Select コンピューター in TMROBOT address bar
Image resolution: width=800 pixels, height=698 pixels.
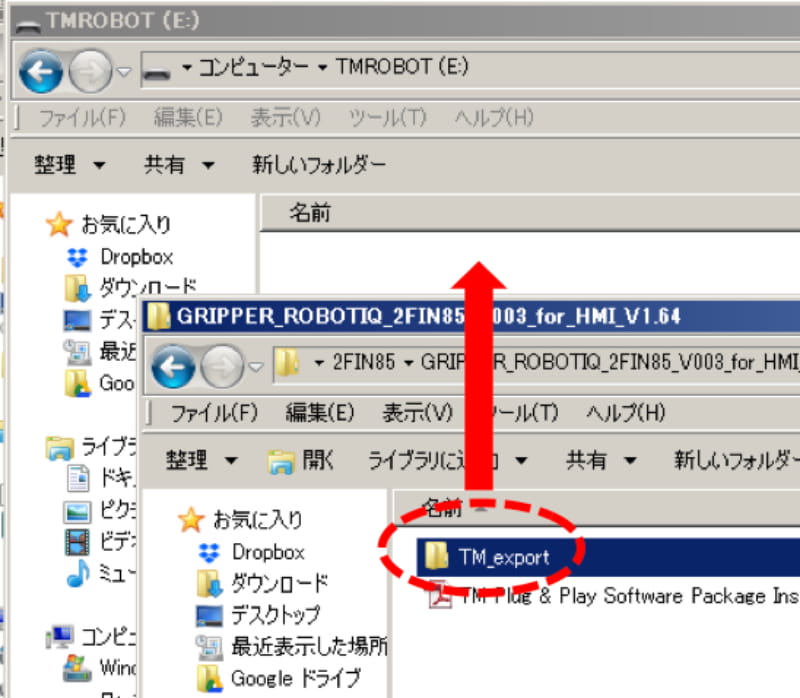pos(253,67)
